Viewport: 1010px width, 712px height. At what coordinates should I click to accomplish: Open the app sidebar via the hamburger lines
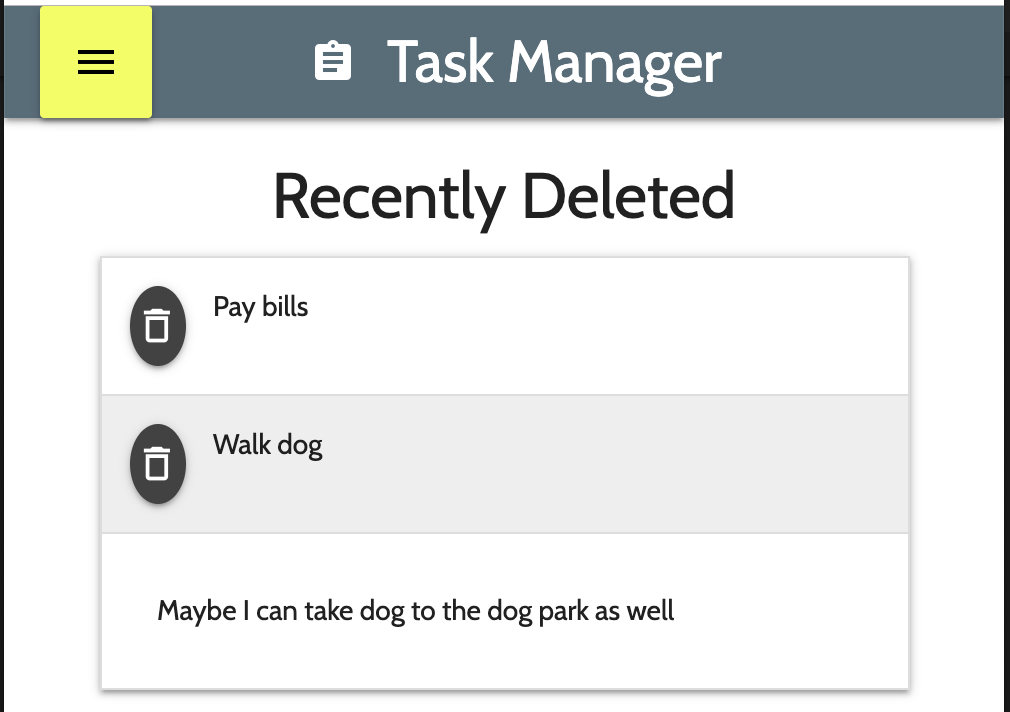click(x=96, y=62)
